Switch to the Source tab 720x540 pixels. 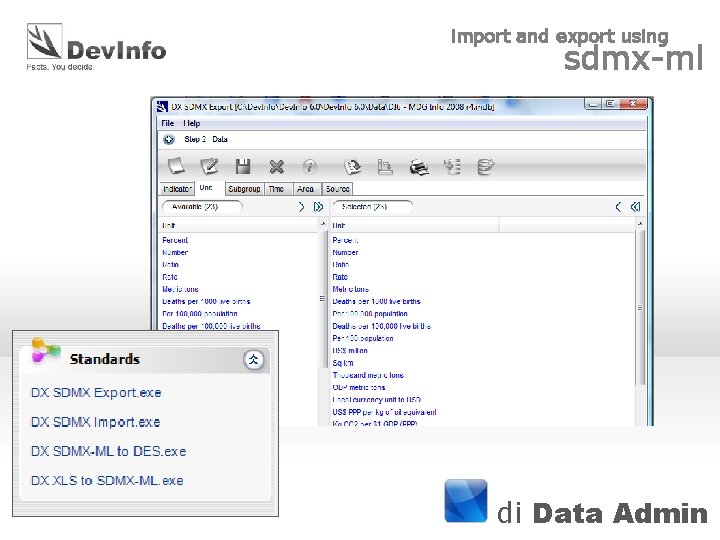pos(338,189)
